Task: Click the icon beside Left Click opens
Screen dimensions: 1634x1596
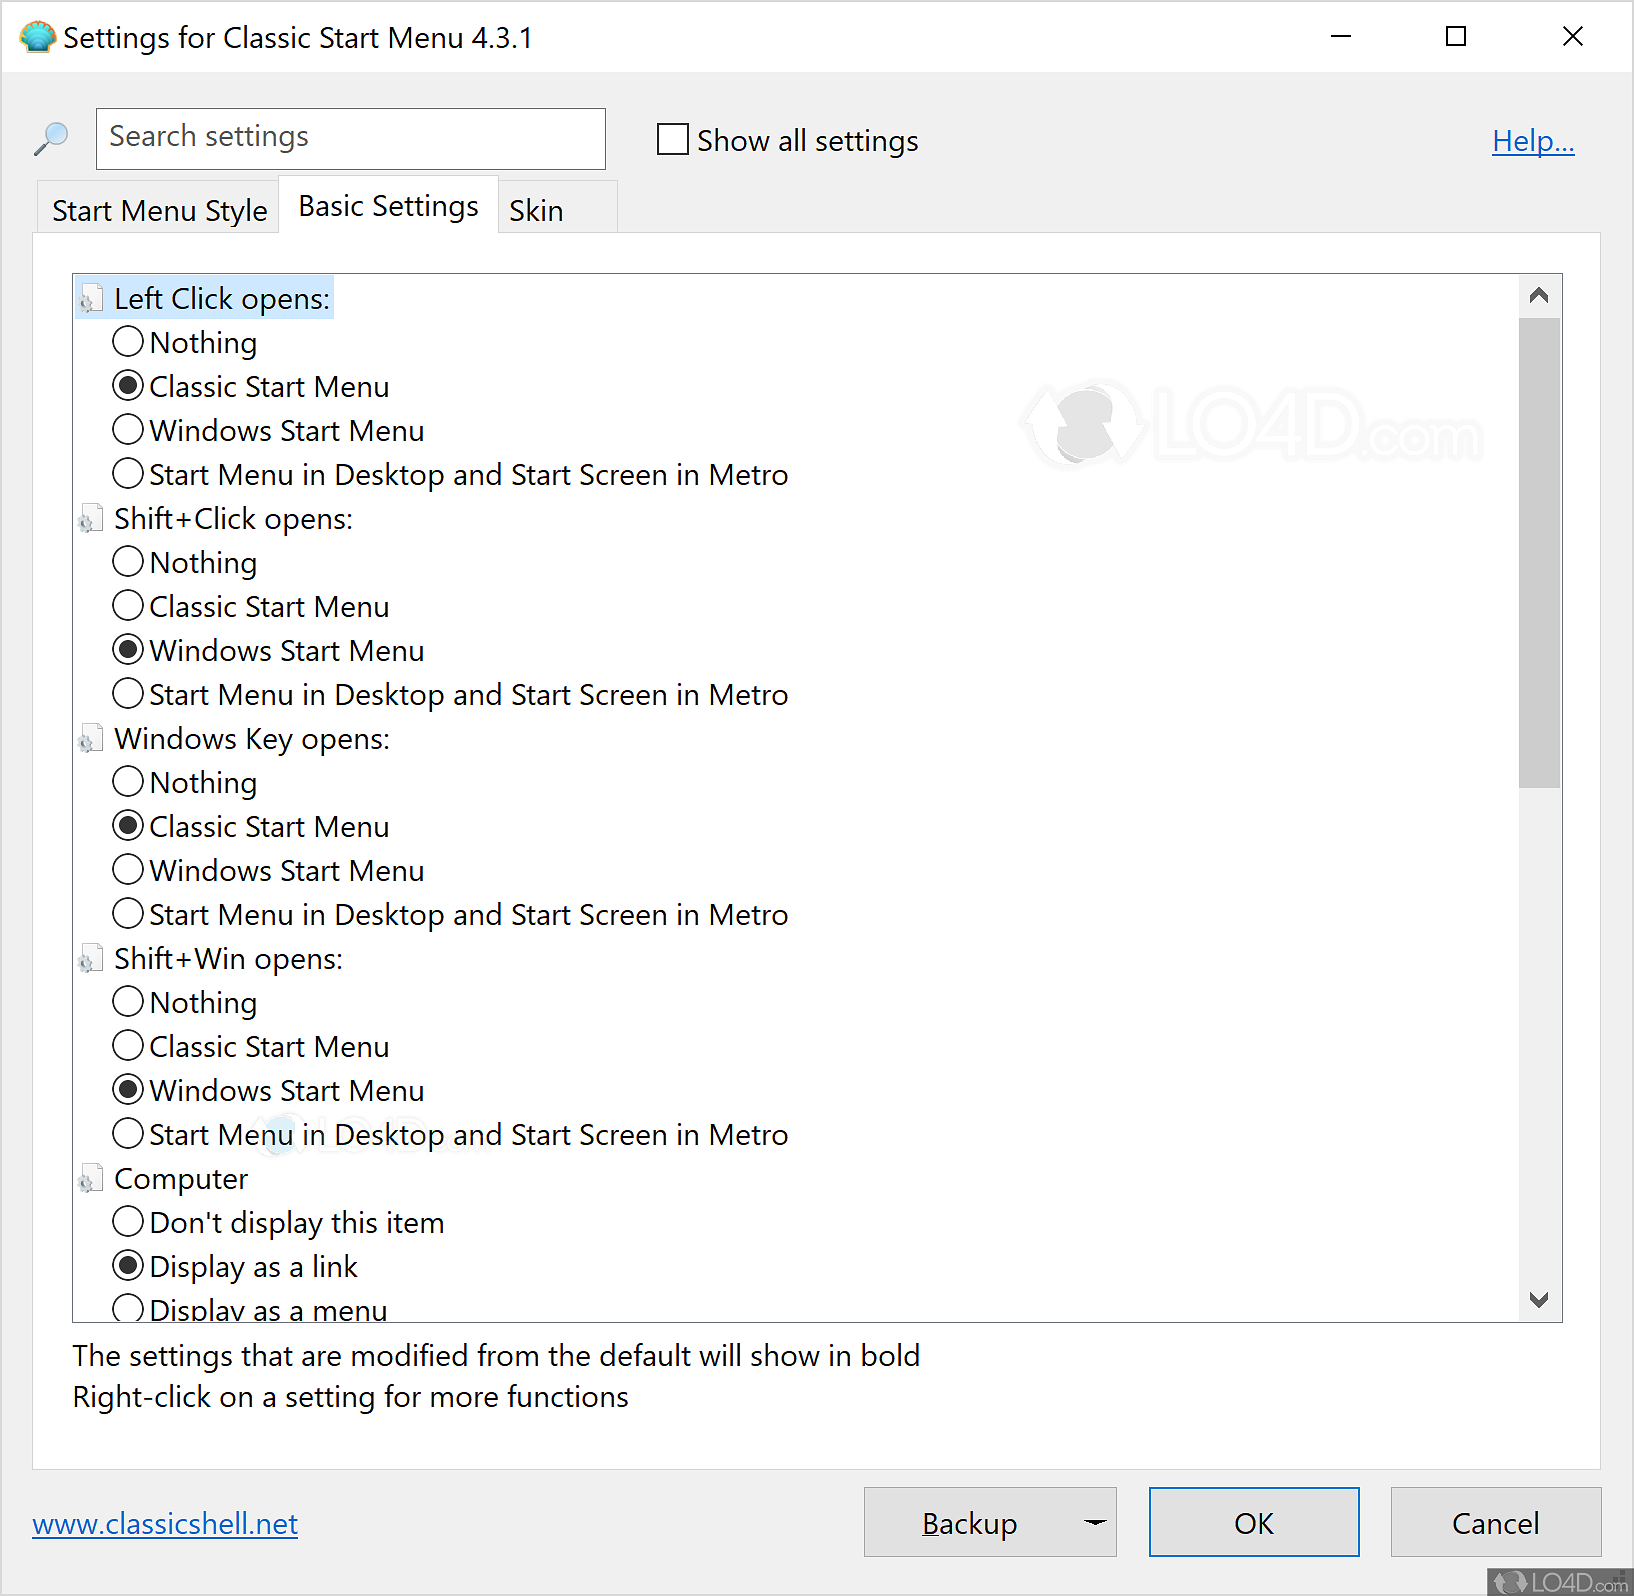Action: point(91,299)
